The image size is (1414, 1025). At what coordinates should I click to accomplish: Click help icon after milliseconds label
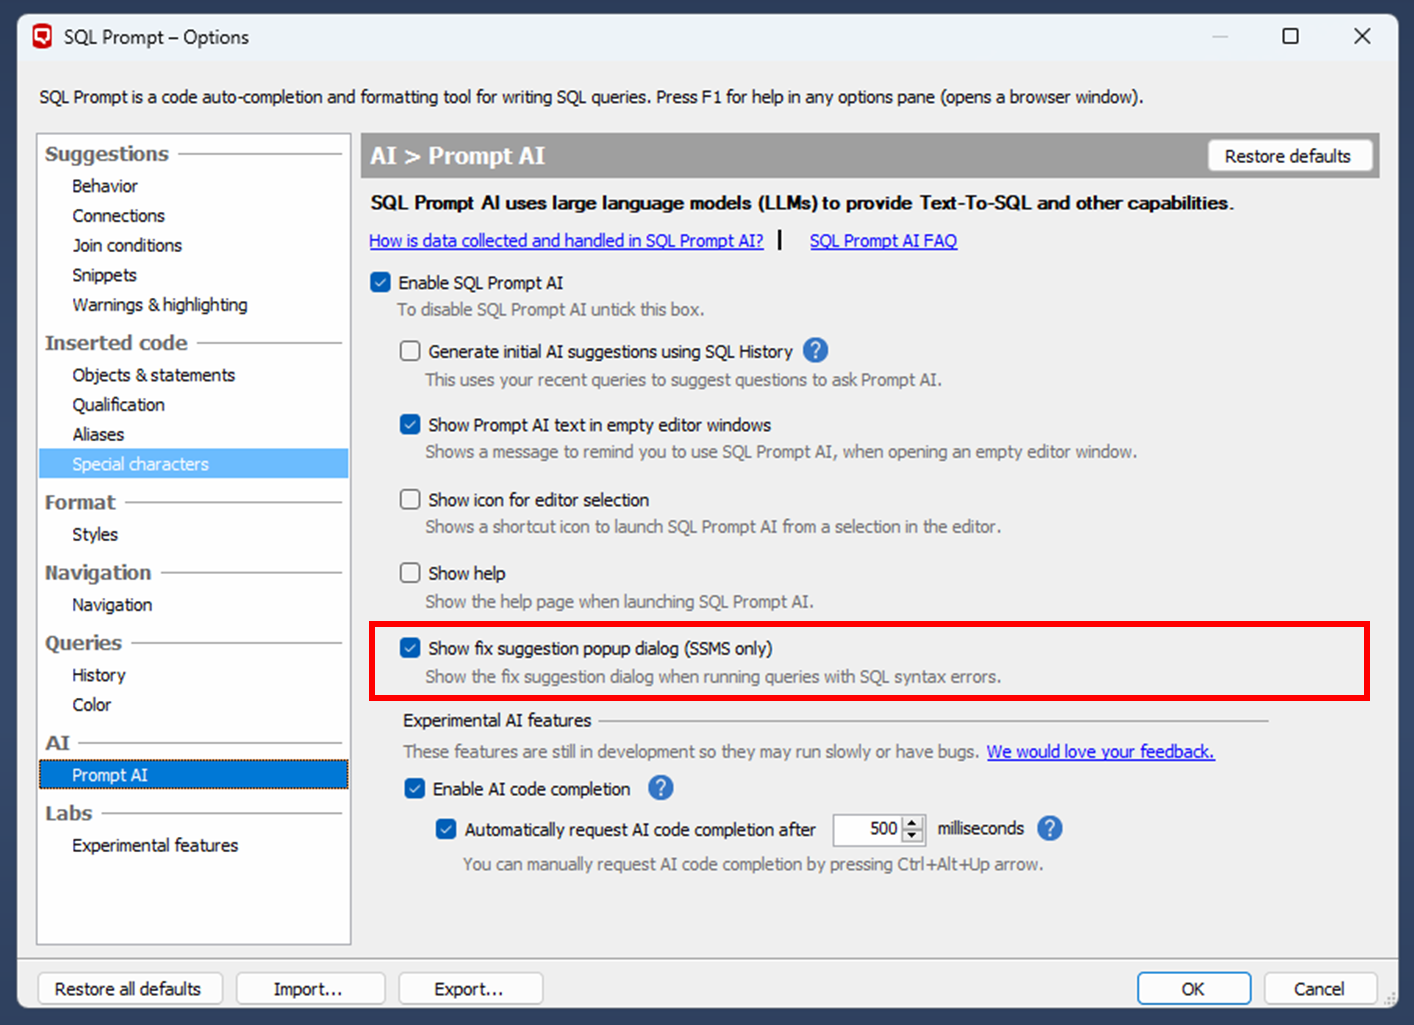tap(1049, 829)
